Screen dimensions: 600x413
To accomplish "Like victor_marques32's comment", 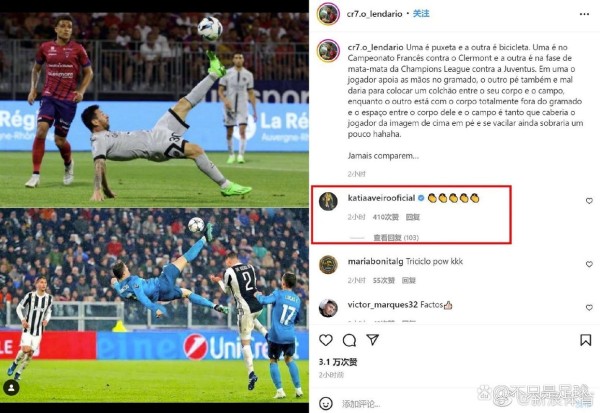I will (x=589, y=307).
